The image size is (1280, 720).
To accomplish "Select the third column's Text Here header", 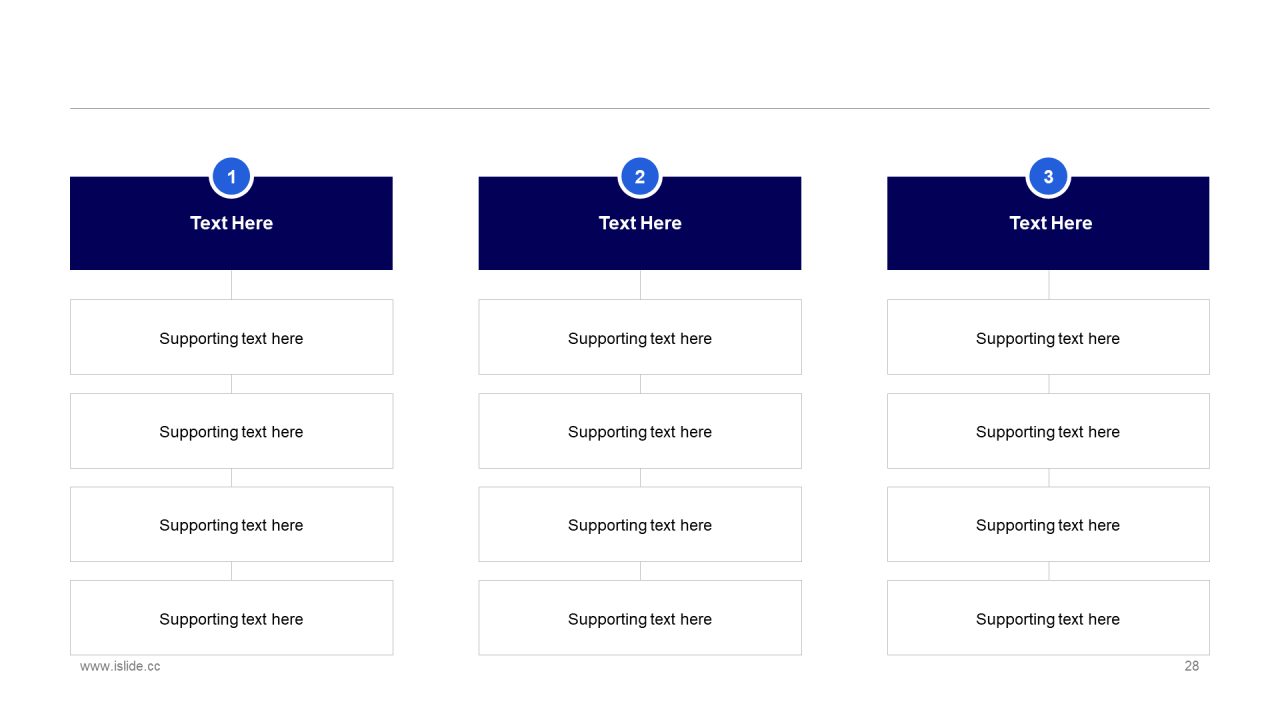I will (x=1048, y=223).
